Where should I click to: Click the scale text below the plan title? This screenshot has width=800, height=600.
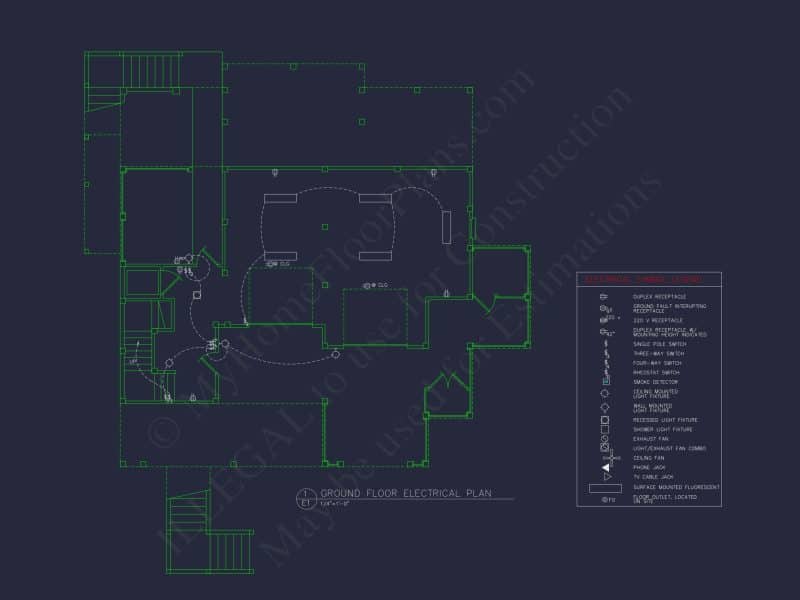[x=335, y=504]
